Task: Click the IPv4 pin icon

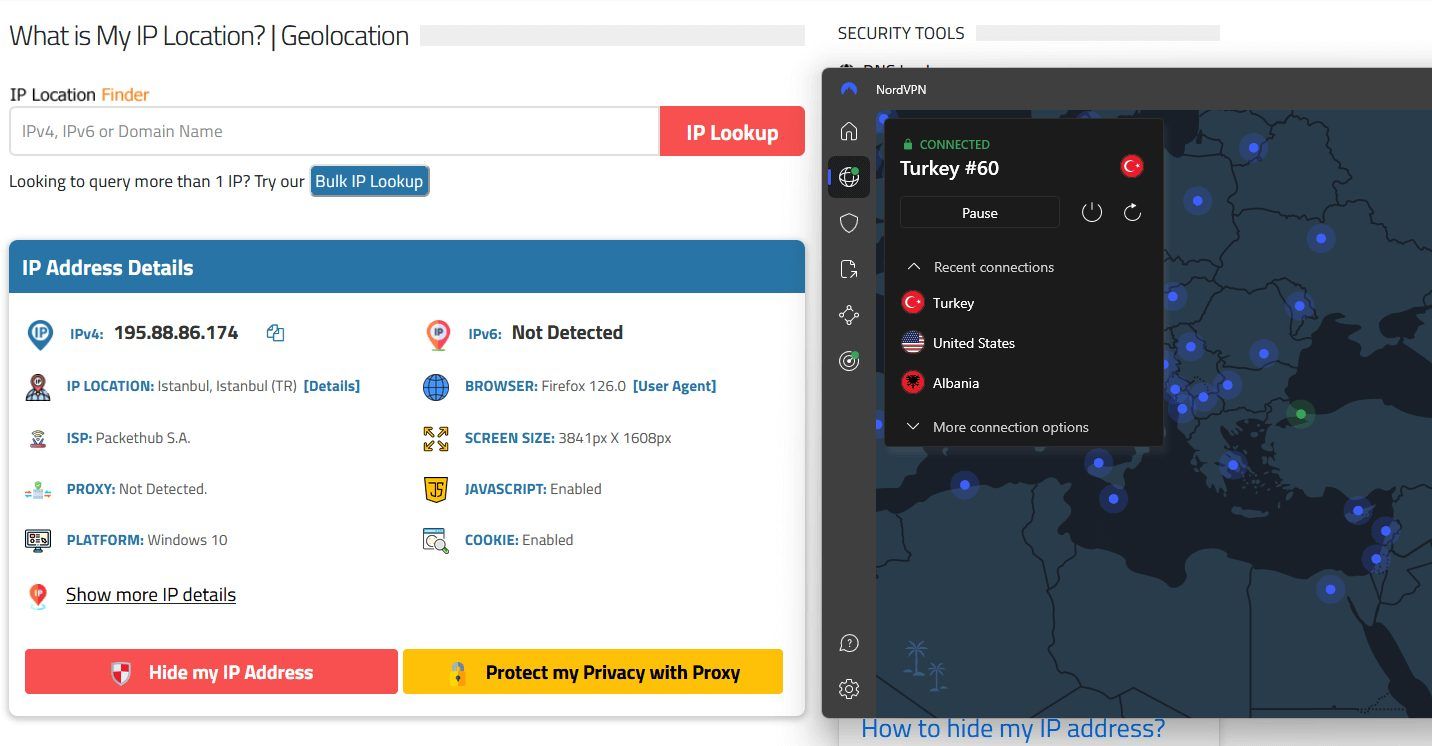Action: pos(39,335)
